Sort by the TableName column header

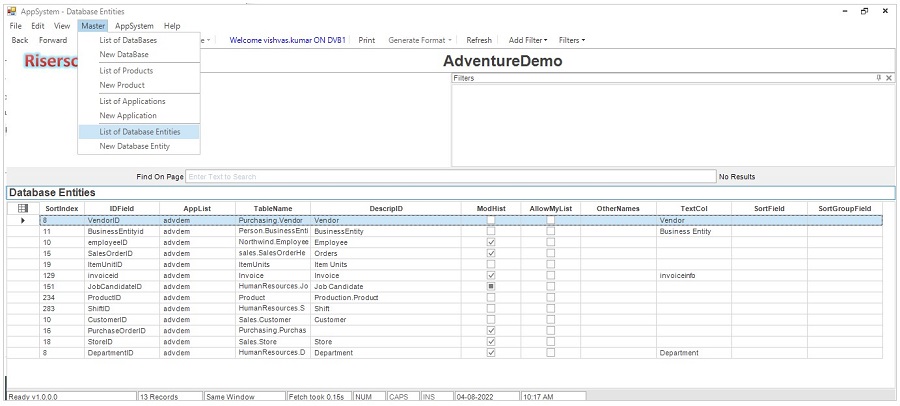point(273,208)
